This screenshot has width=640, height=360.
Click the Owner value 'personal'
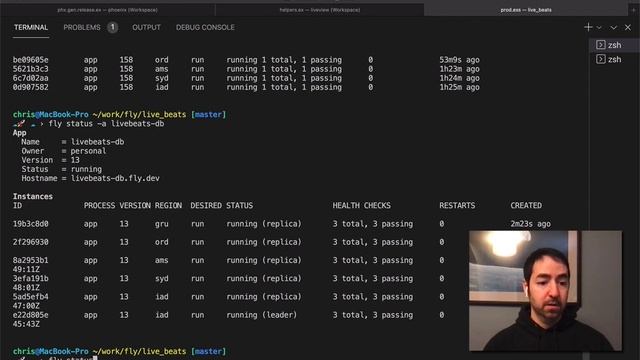[88, 151]
